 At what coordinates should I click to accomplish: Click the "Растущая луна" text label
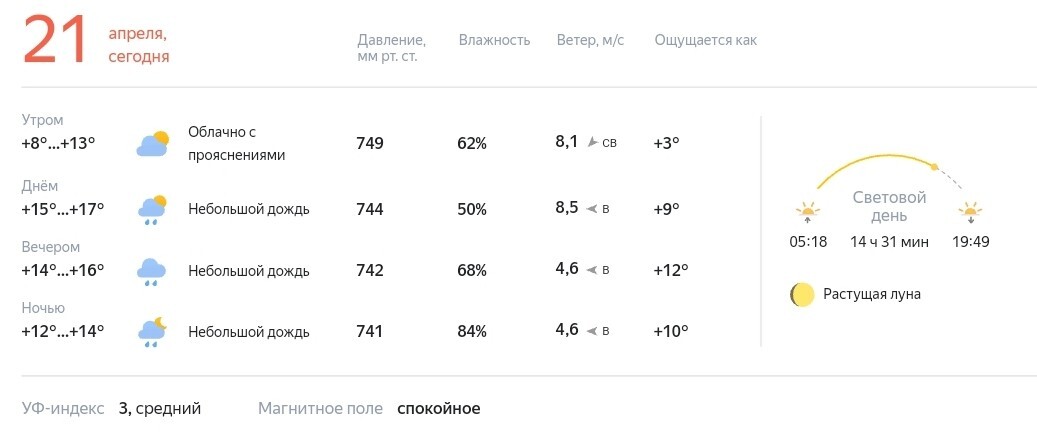872,294
